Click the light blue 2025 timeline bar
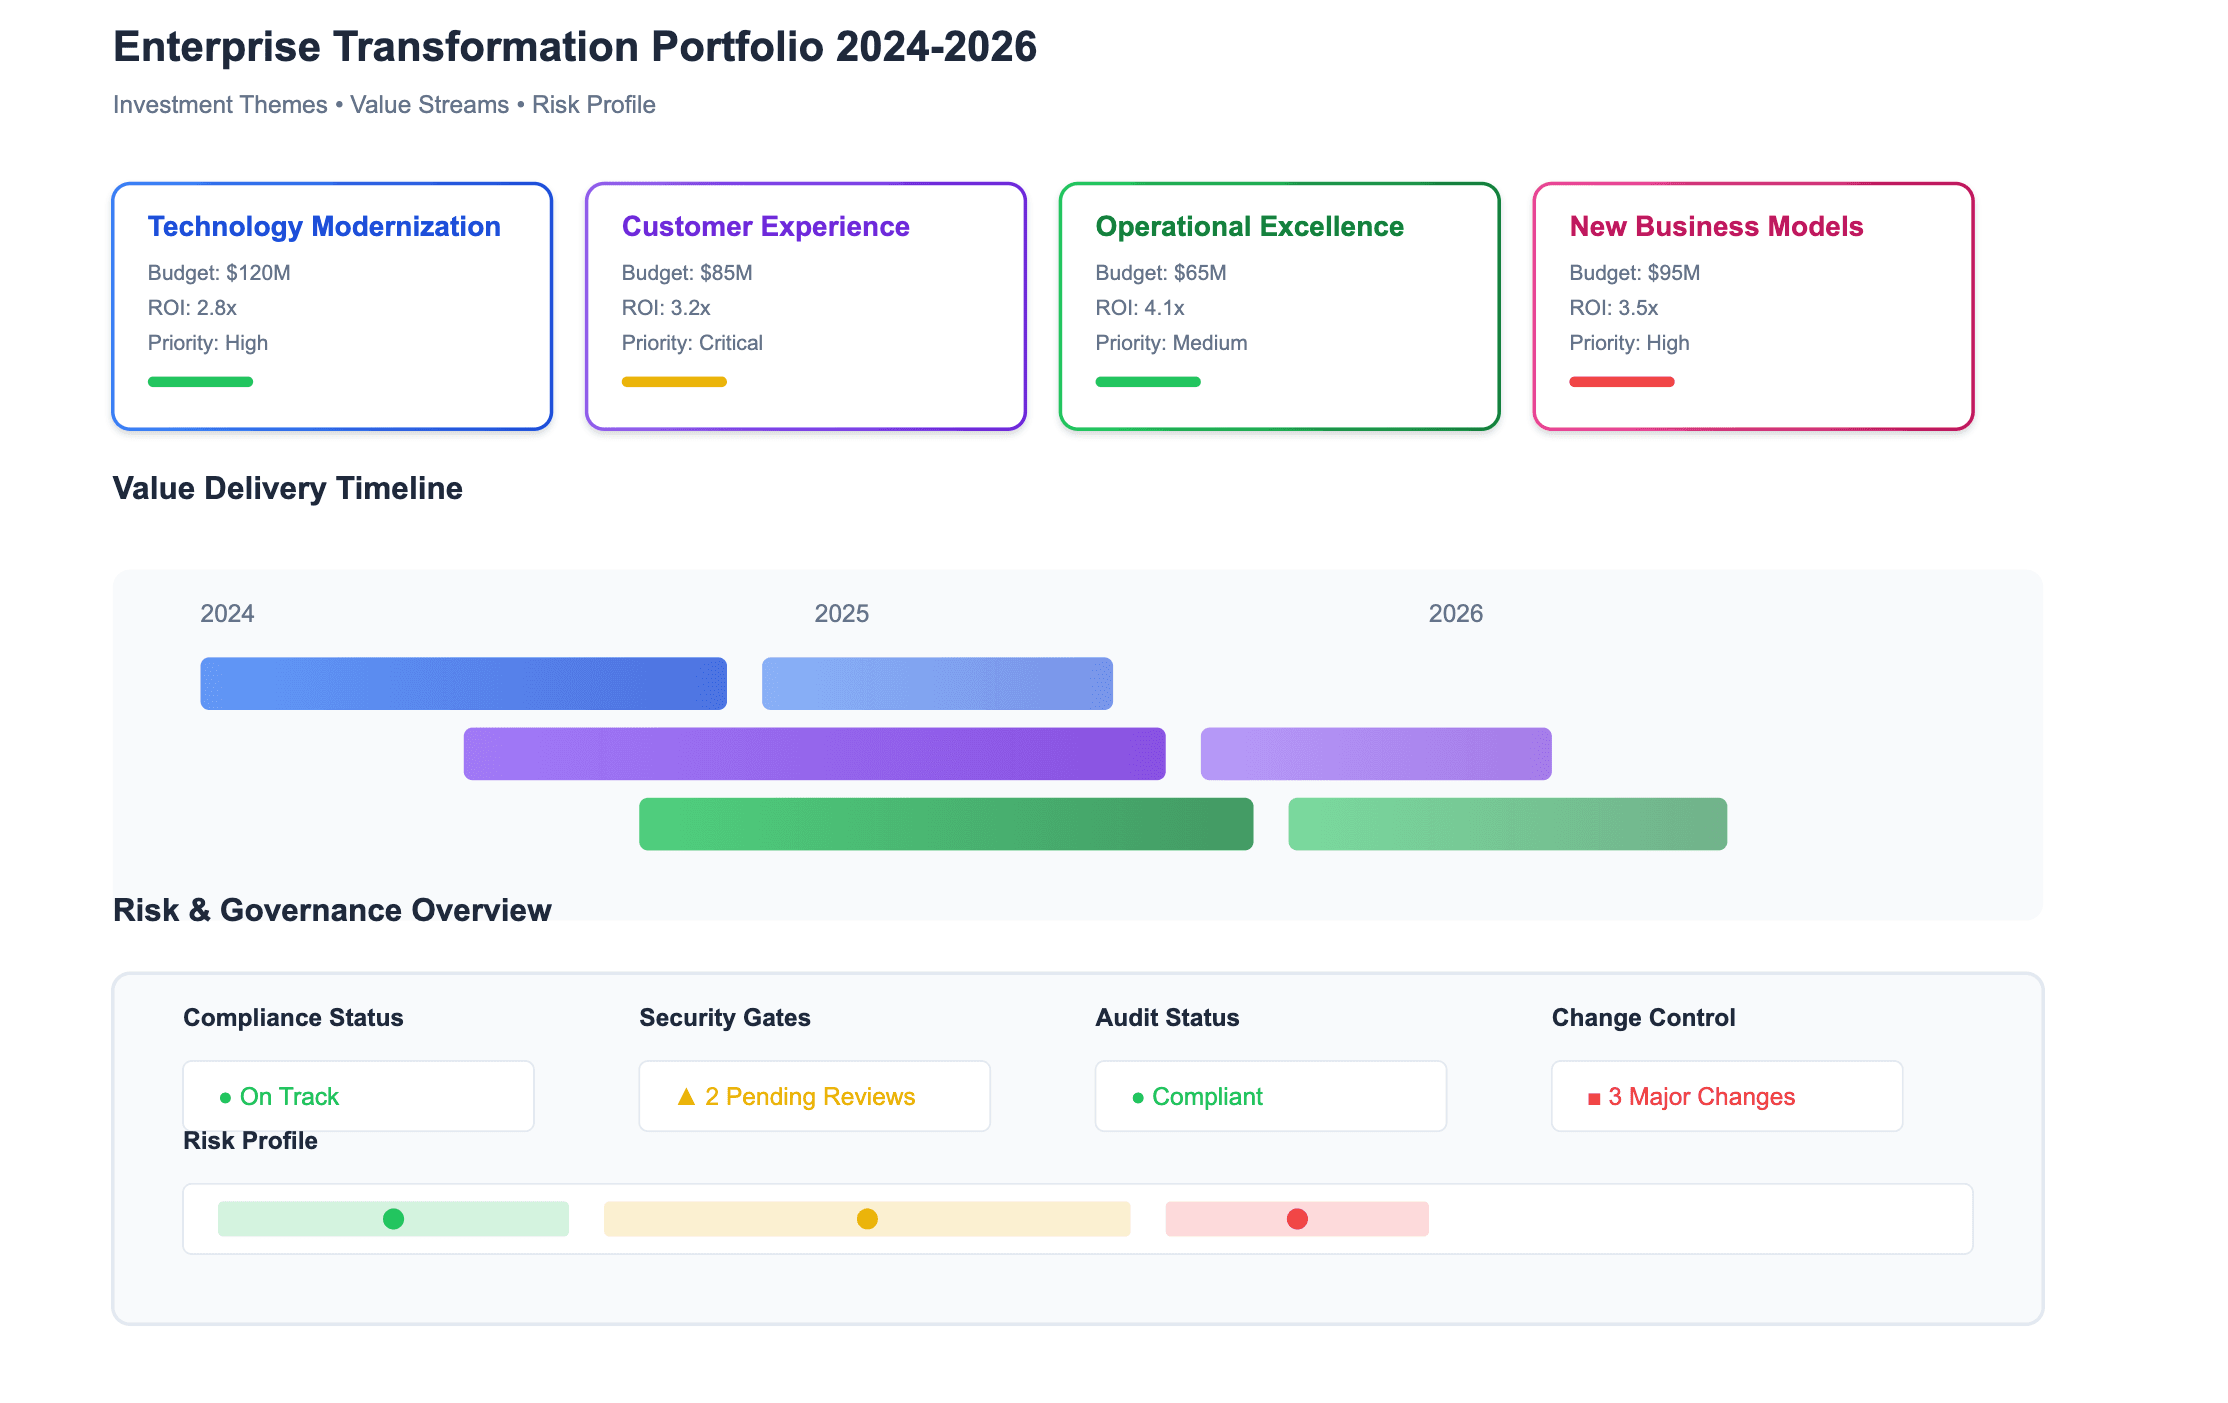Viewport: 2228px width, 1403px height. (x=937, y=684)
